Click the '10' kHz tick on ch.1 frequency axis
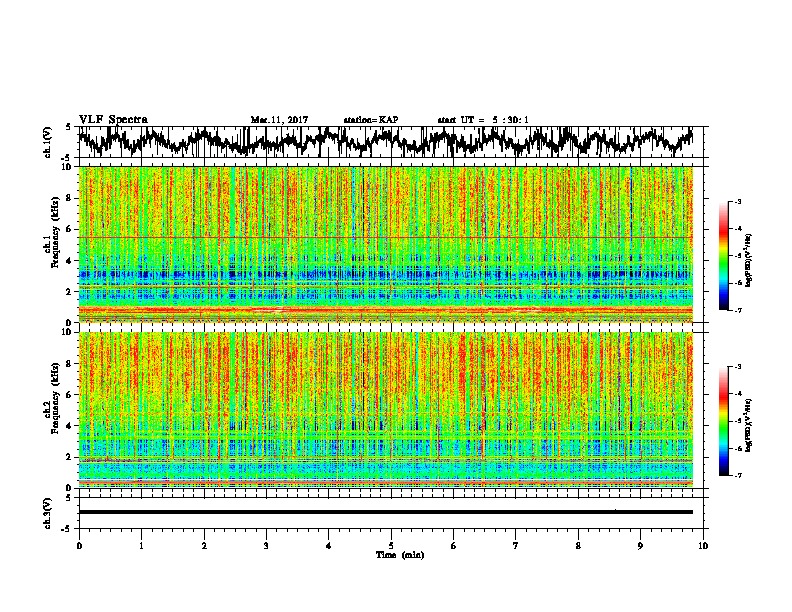Image resolution: width=792 pixels, height=612 pixels. (x=68, y=167)
